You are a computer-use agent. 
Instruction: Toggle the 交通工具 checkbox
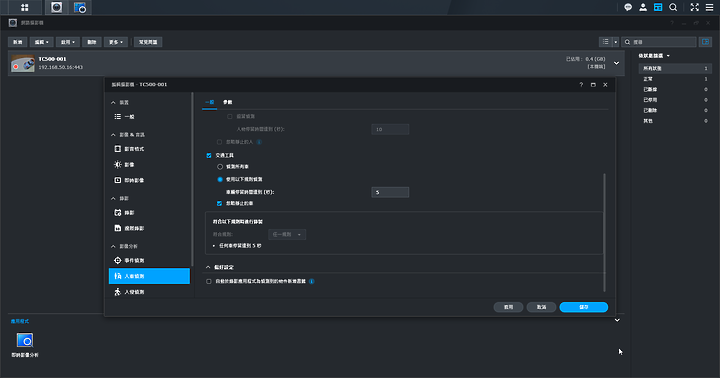pos(209,156)
